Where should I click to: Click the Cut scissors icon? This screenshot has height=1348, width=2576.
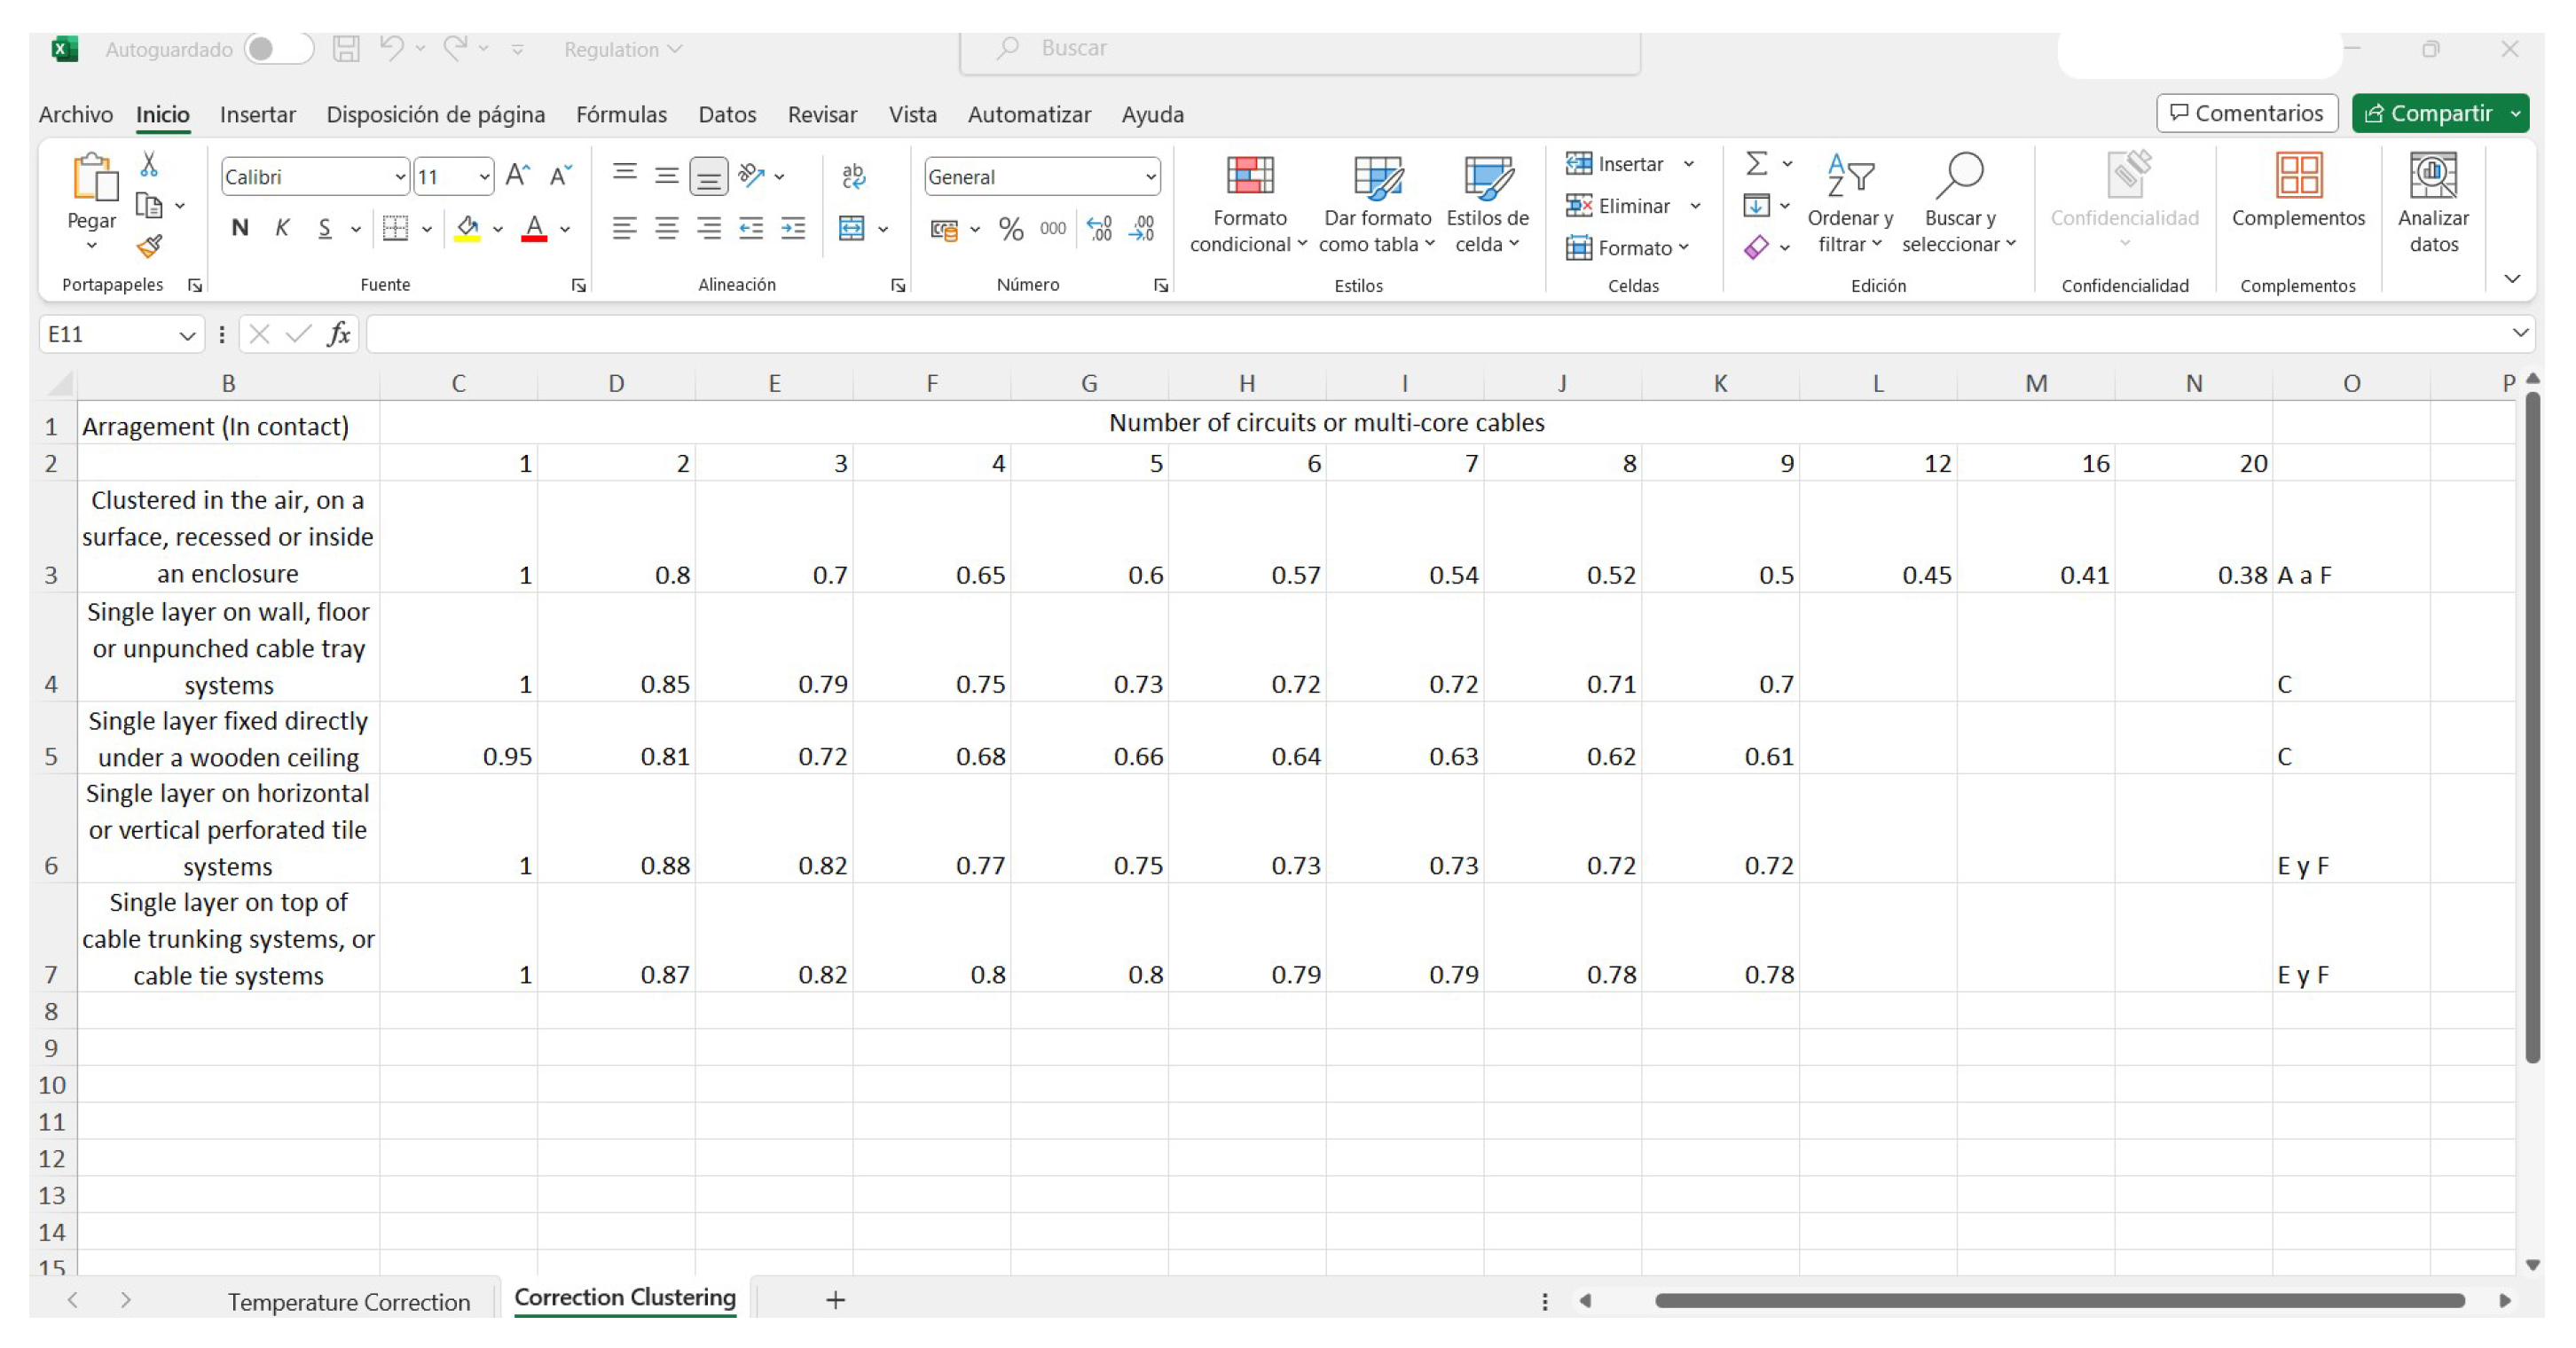149,164
